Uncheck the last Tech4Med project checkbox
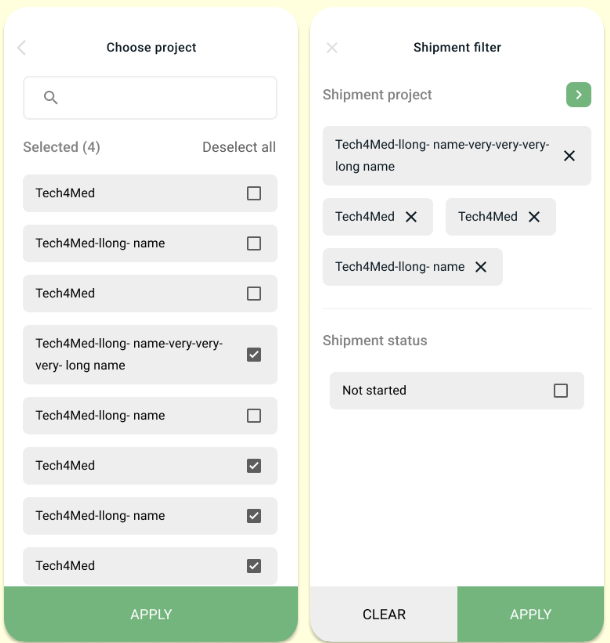Image resolution: width=610 pixels, height=643 pixels. click(254, 565)
